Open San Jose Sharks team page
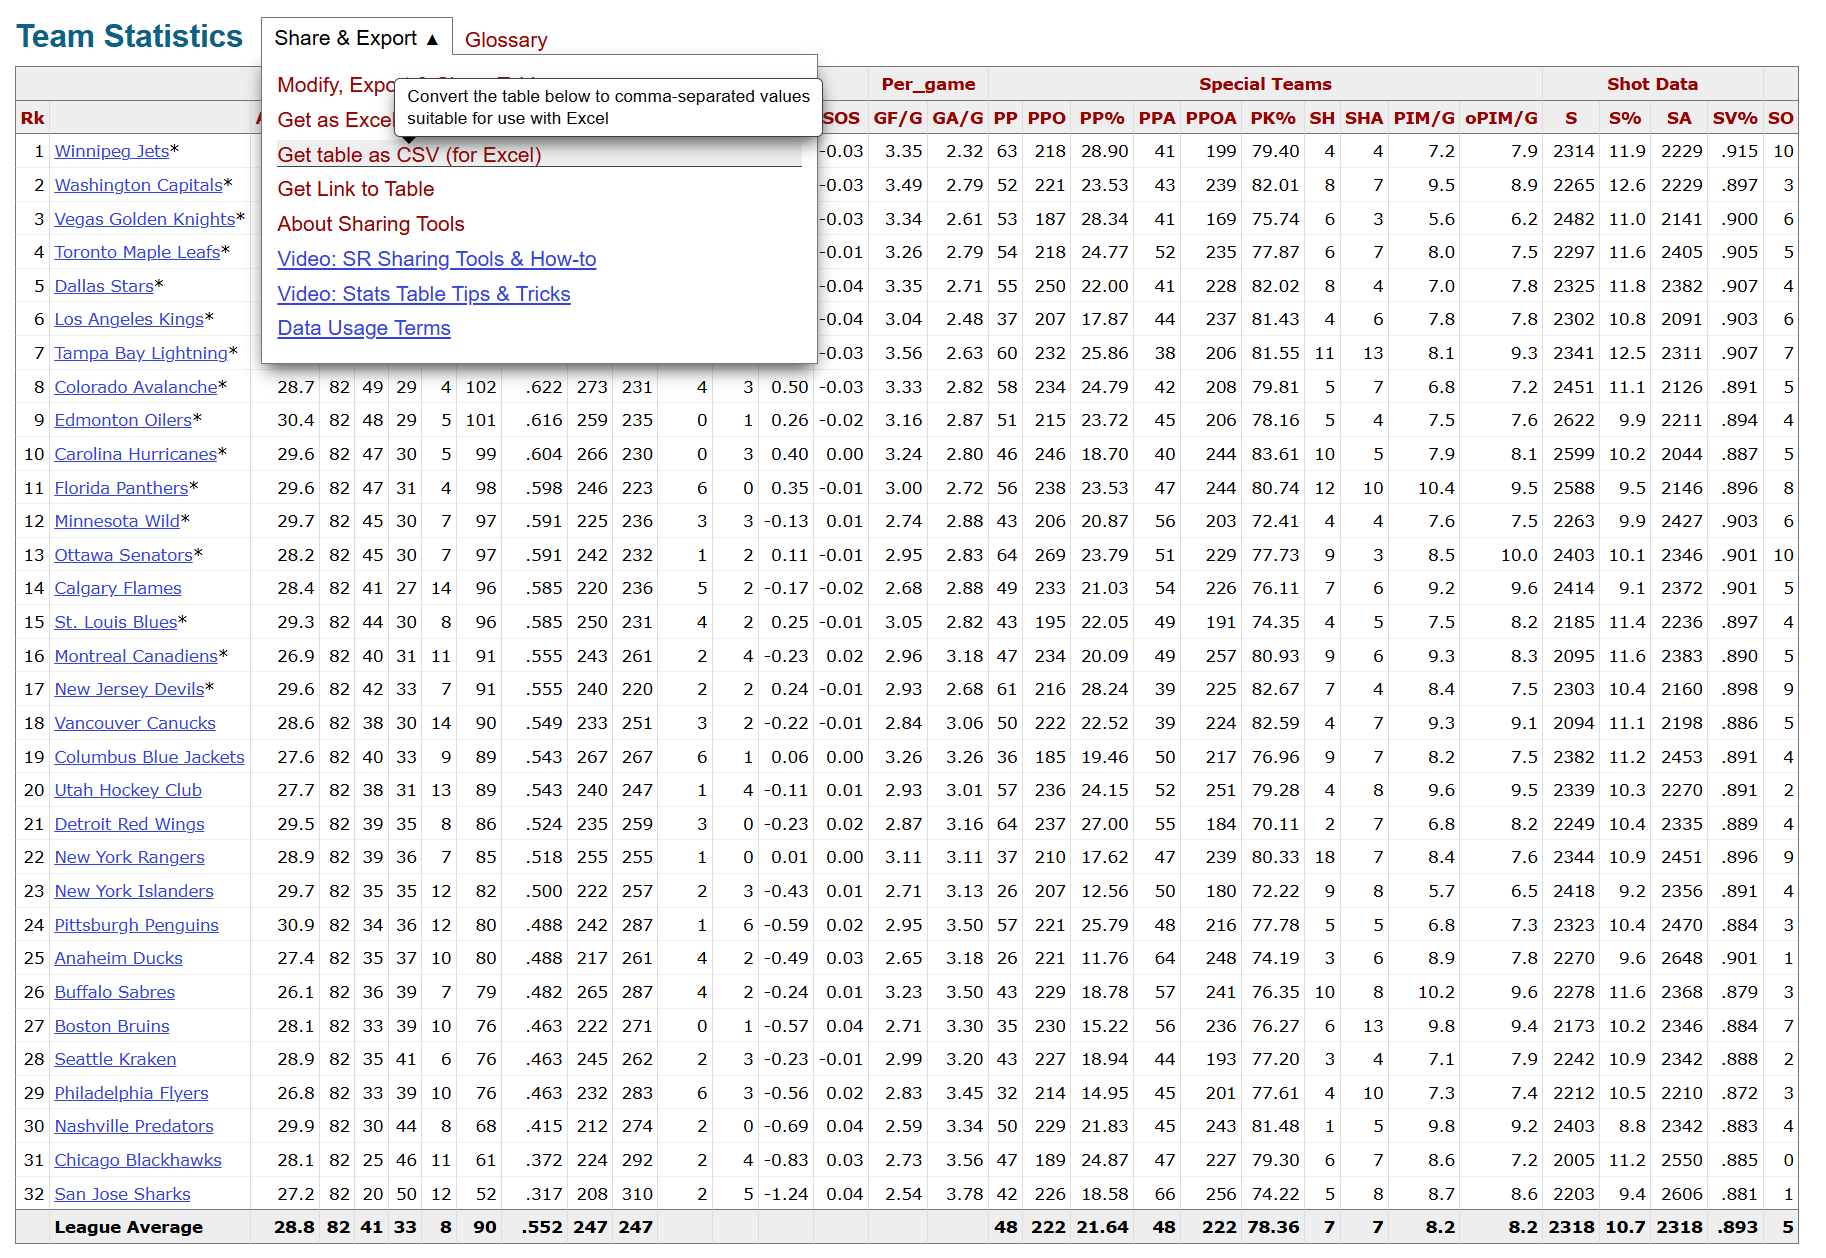Image resolution: width=1826 pixels, height=1258 pixels. [122, 1194]
